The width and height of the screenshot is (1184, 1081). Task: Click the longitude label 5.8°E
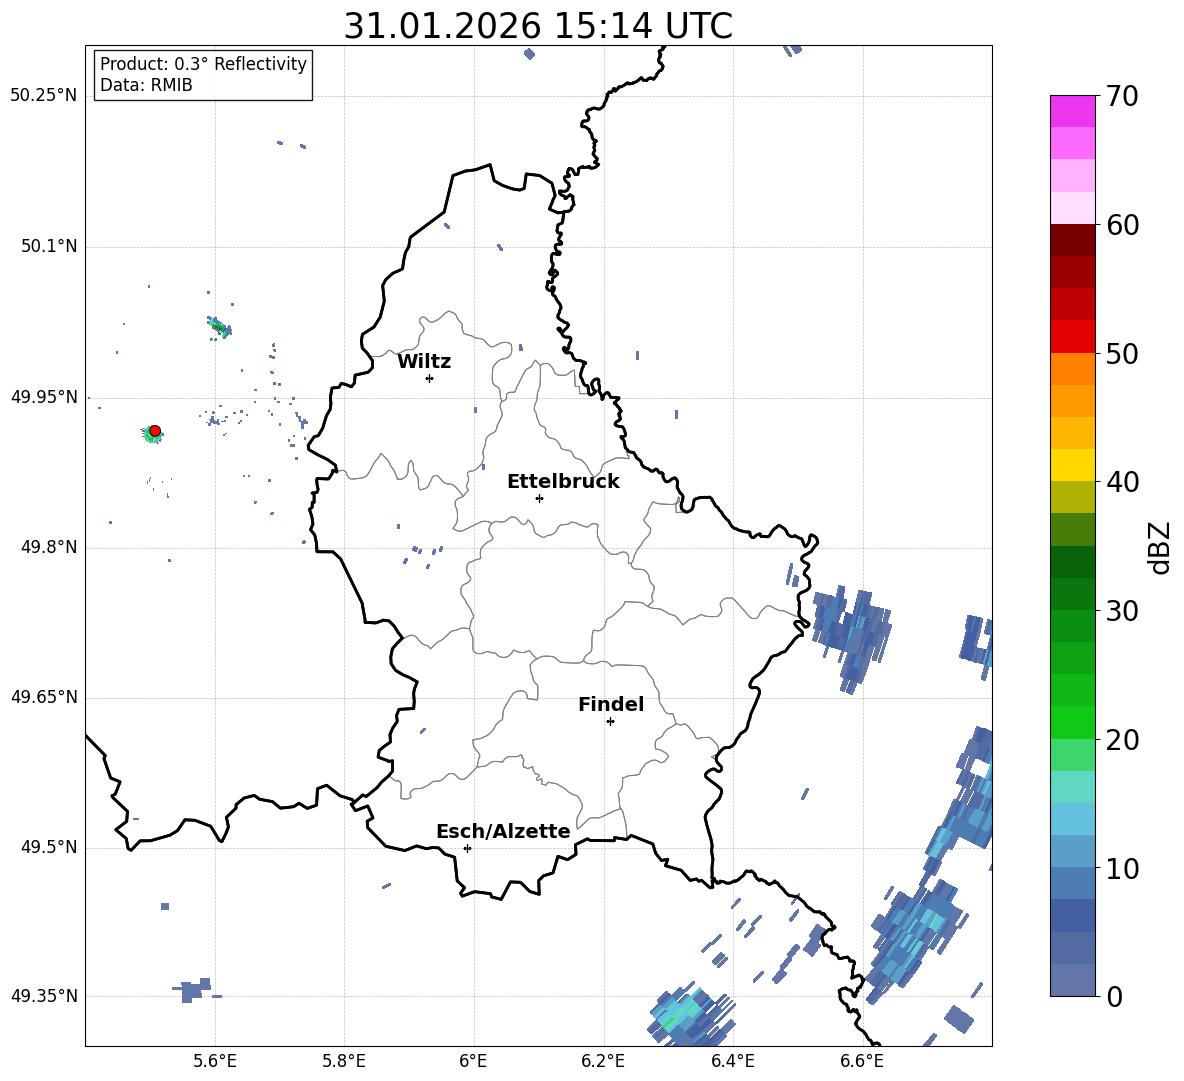[344, 1061]
